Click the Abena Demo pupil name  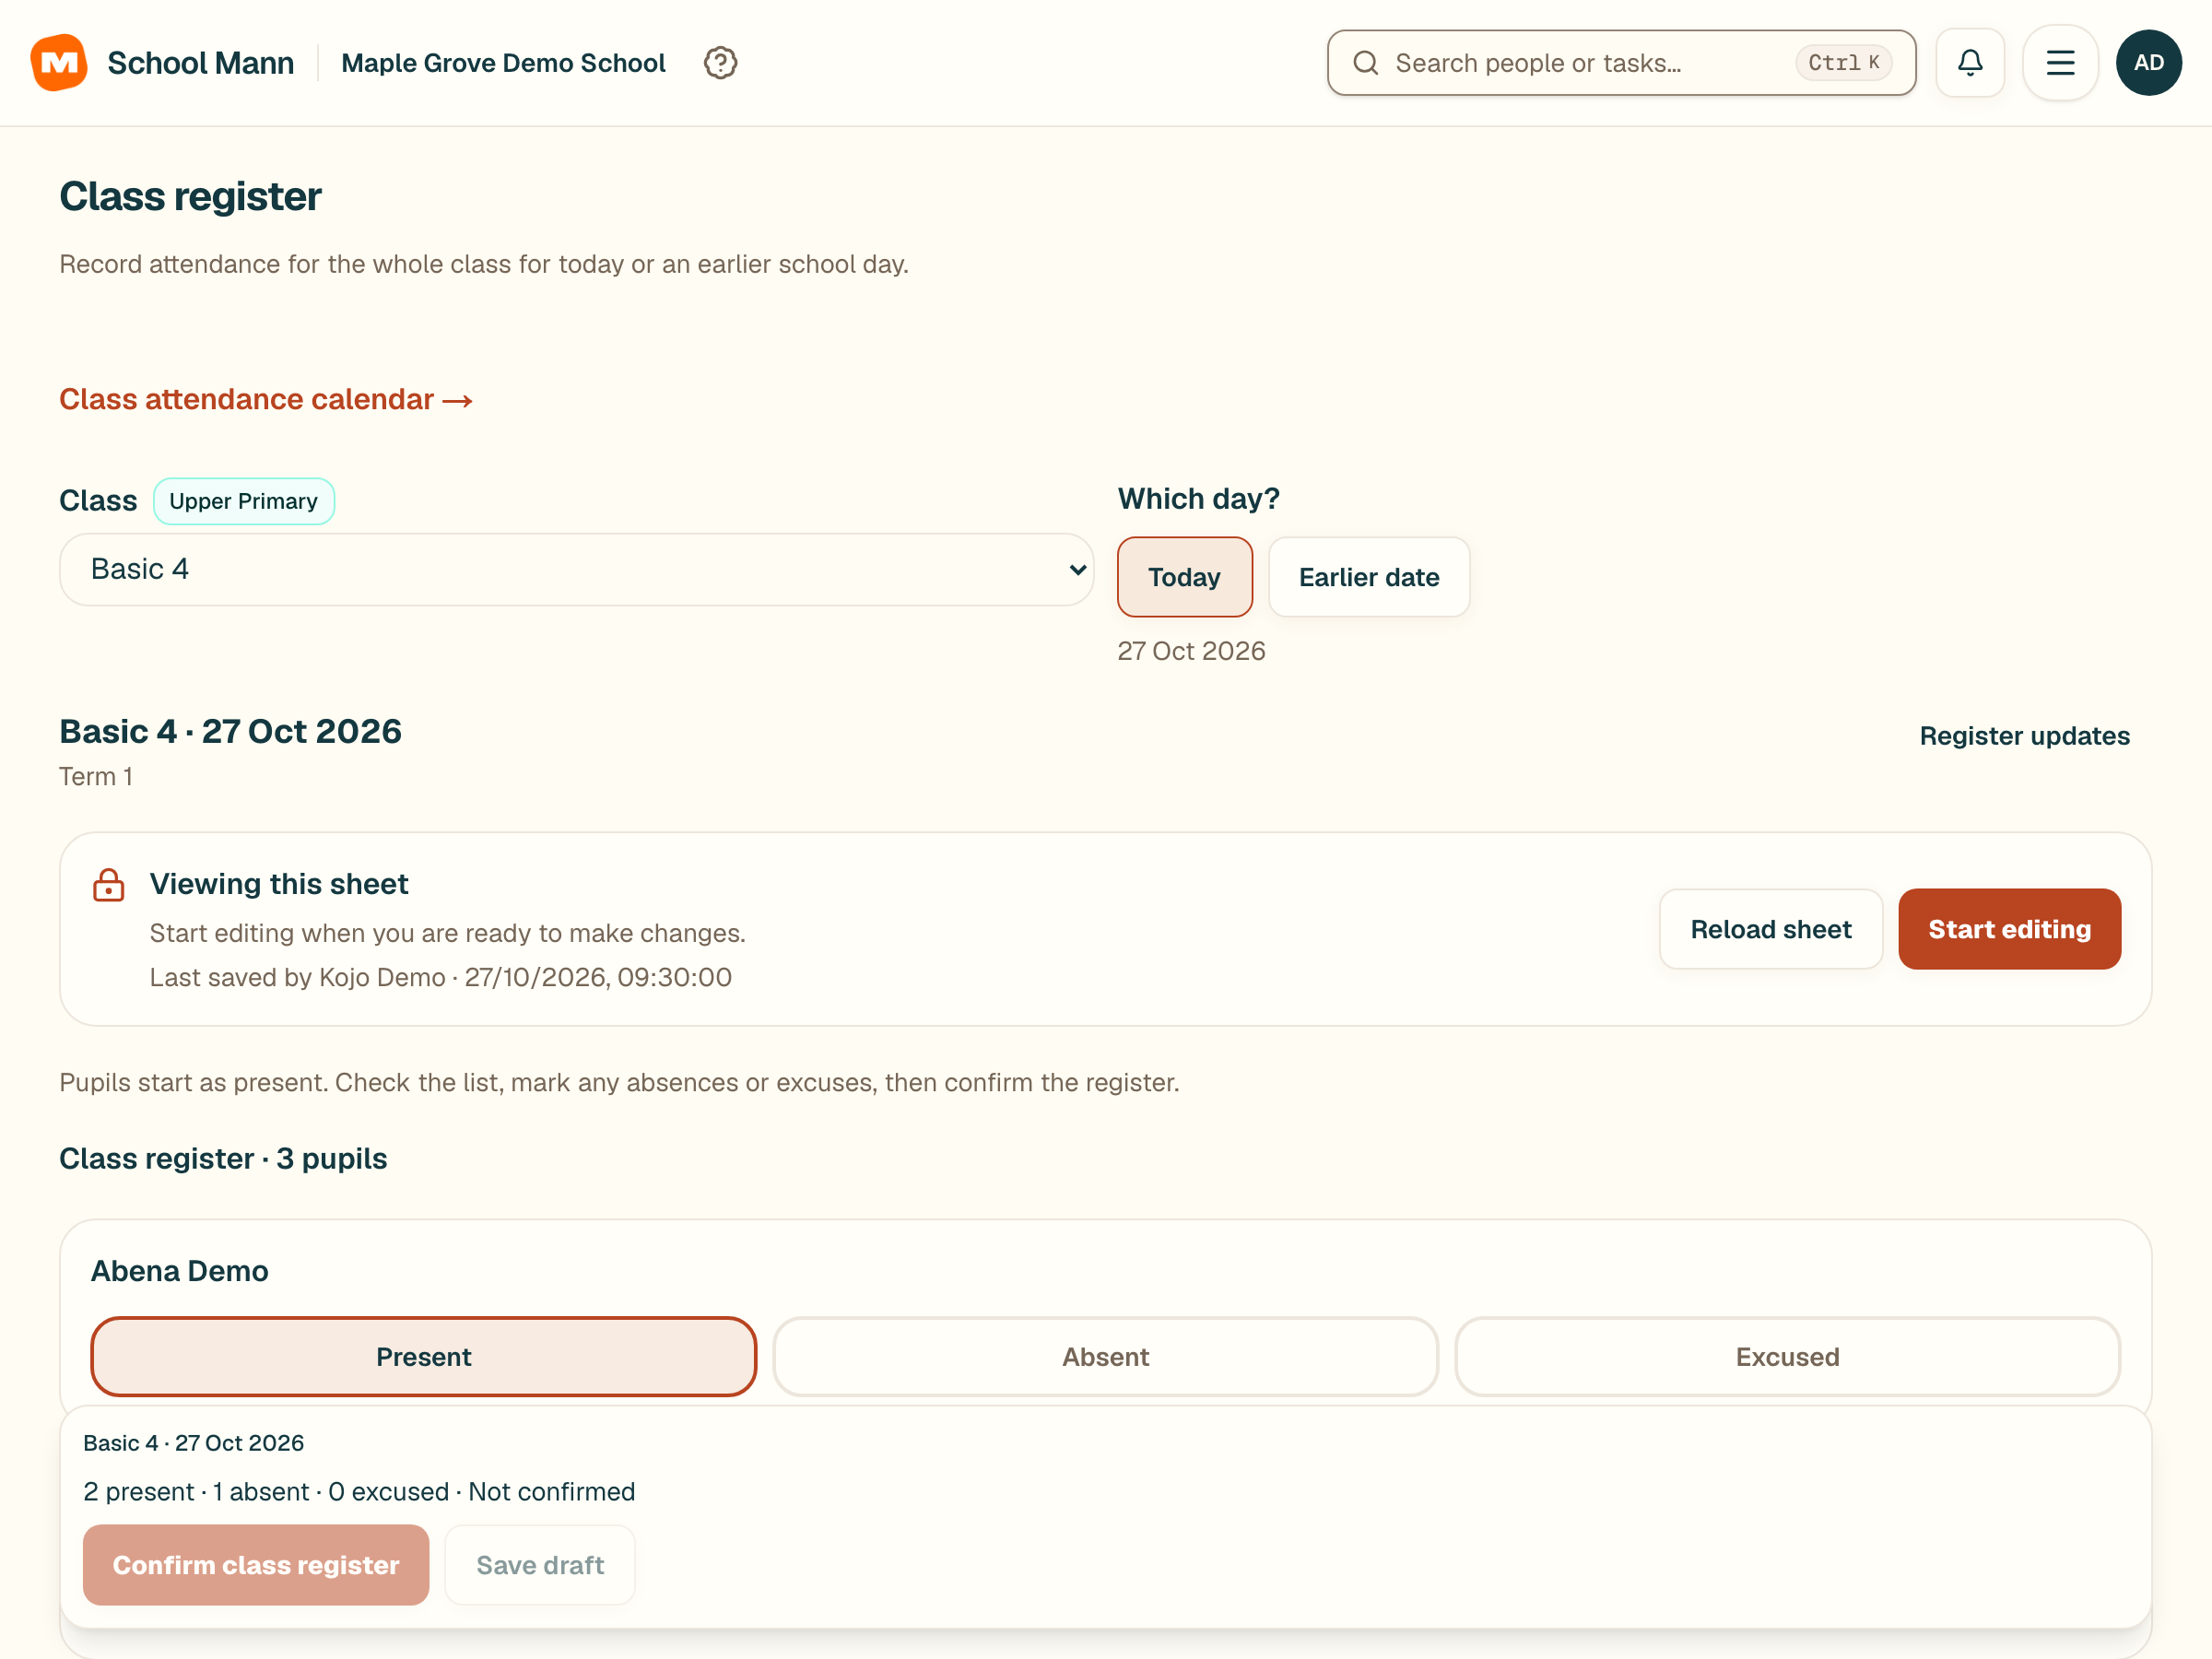tap(179, 1271)
